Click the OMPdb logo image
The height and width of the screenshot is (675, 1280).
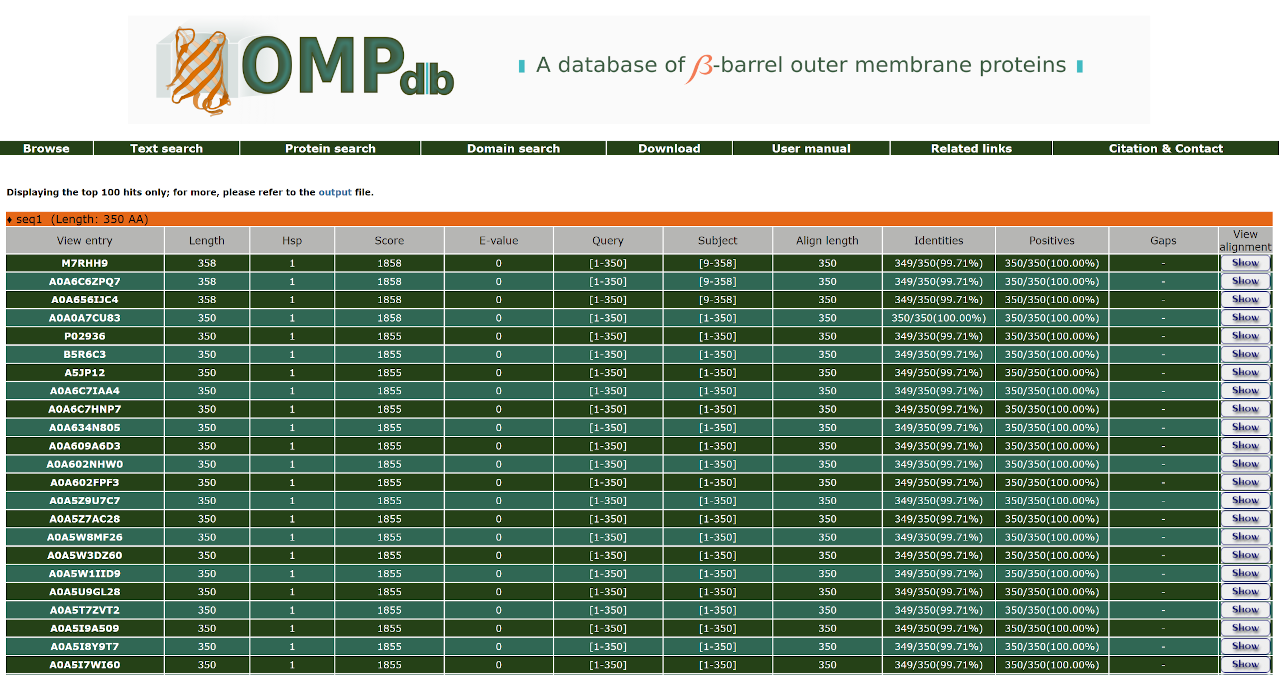[305, 69]
